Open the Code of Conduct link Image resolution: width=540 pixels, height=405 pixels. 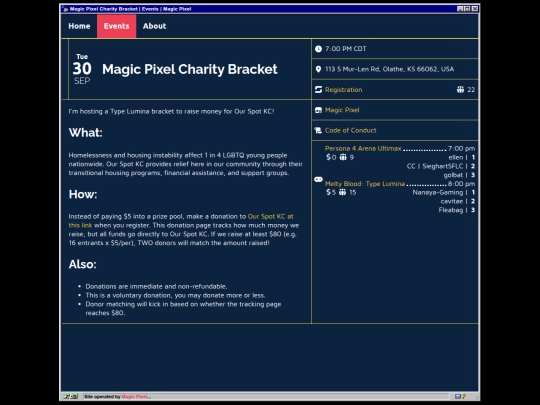351,131
